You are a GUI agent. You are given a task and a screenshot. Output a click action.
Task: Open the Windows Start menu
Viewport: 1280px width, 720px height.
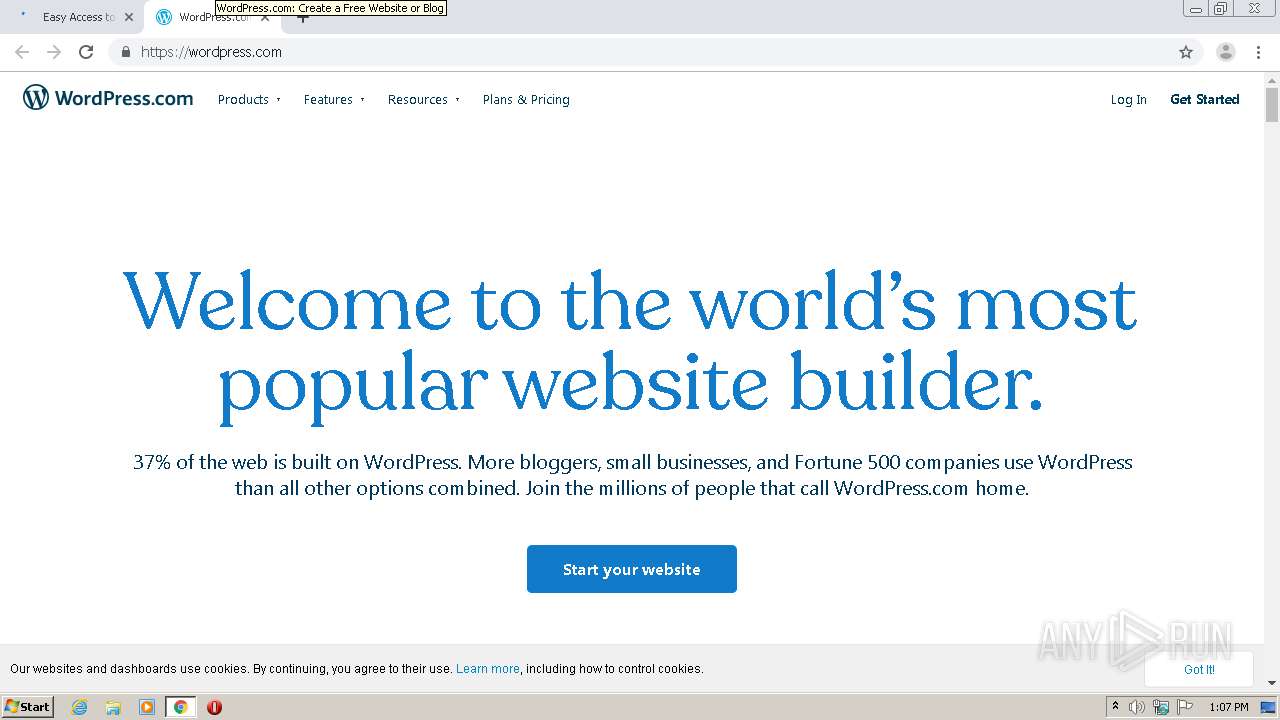[27, 707]
